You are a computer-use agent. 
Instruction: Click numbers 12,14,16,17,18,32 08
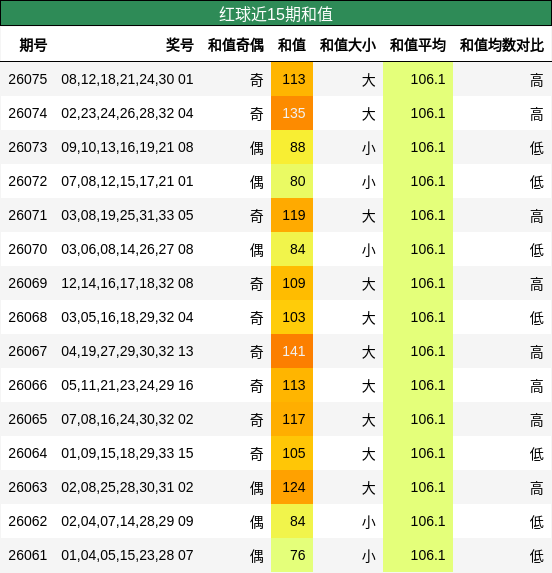(127, 283)
